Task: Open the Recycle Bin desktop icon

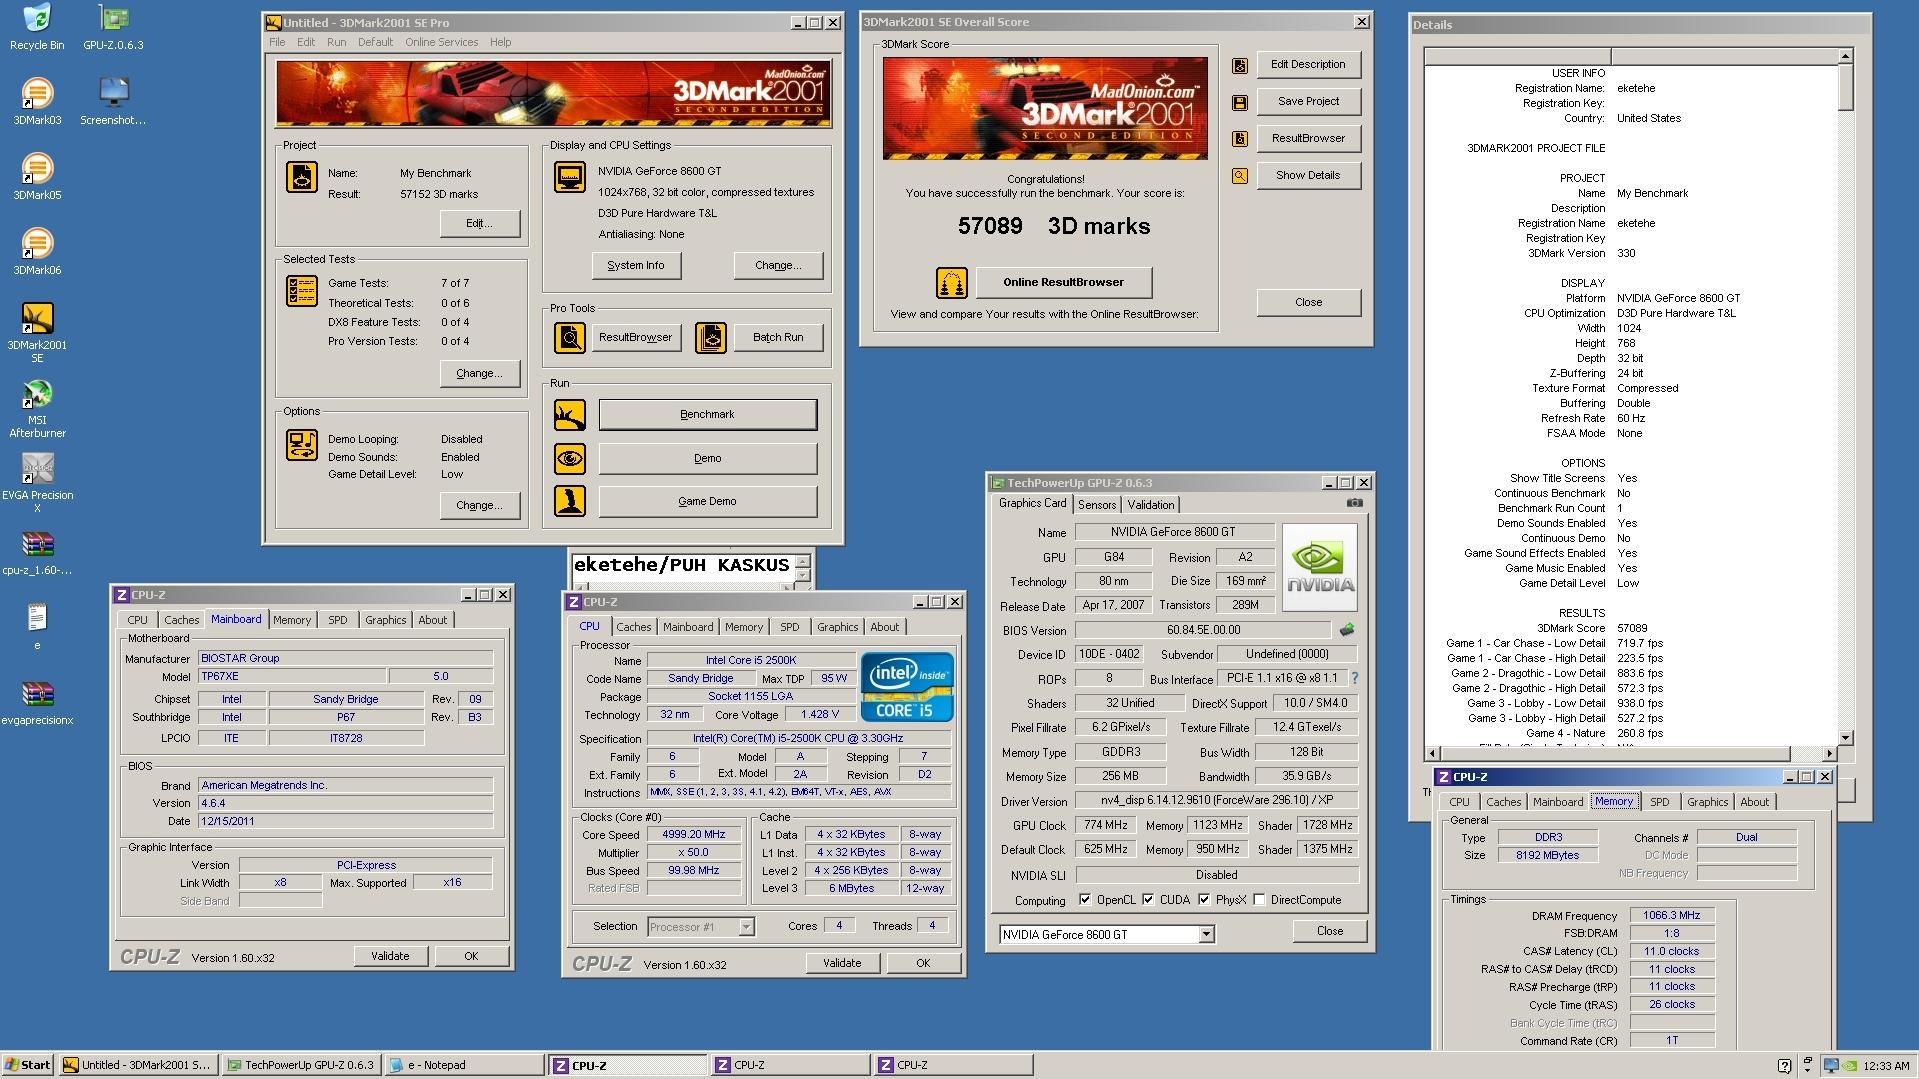Action: coord(37,27)
